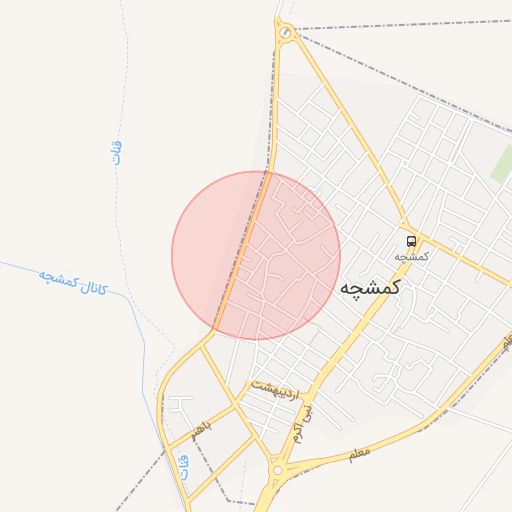Select the green park area
Viewport: 512px width, 512px height.
tap(502, 163)
